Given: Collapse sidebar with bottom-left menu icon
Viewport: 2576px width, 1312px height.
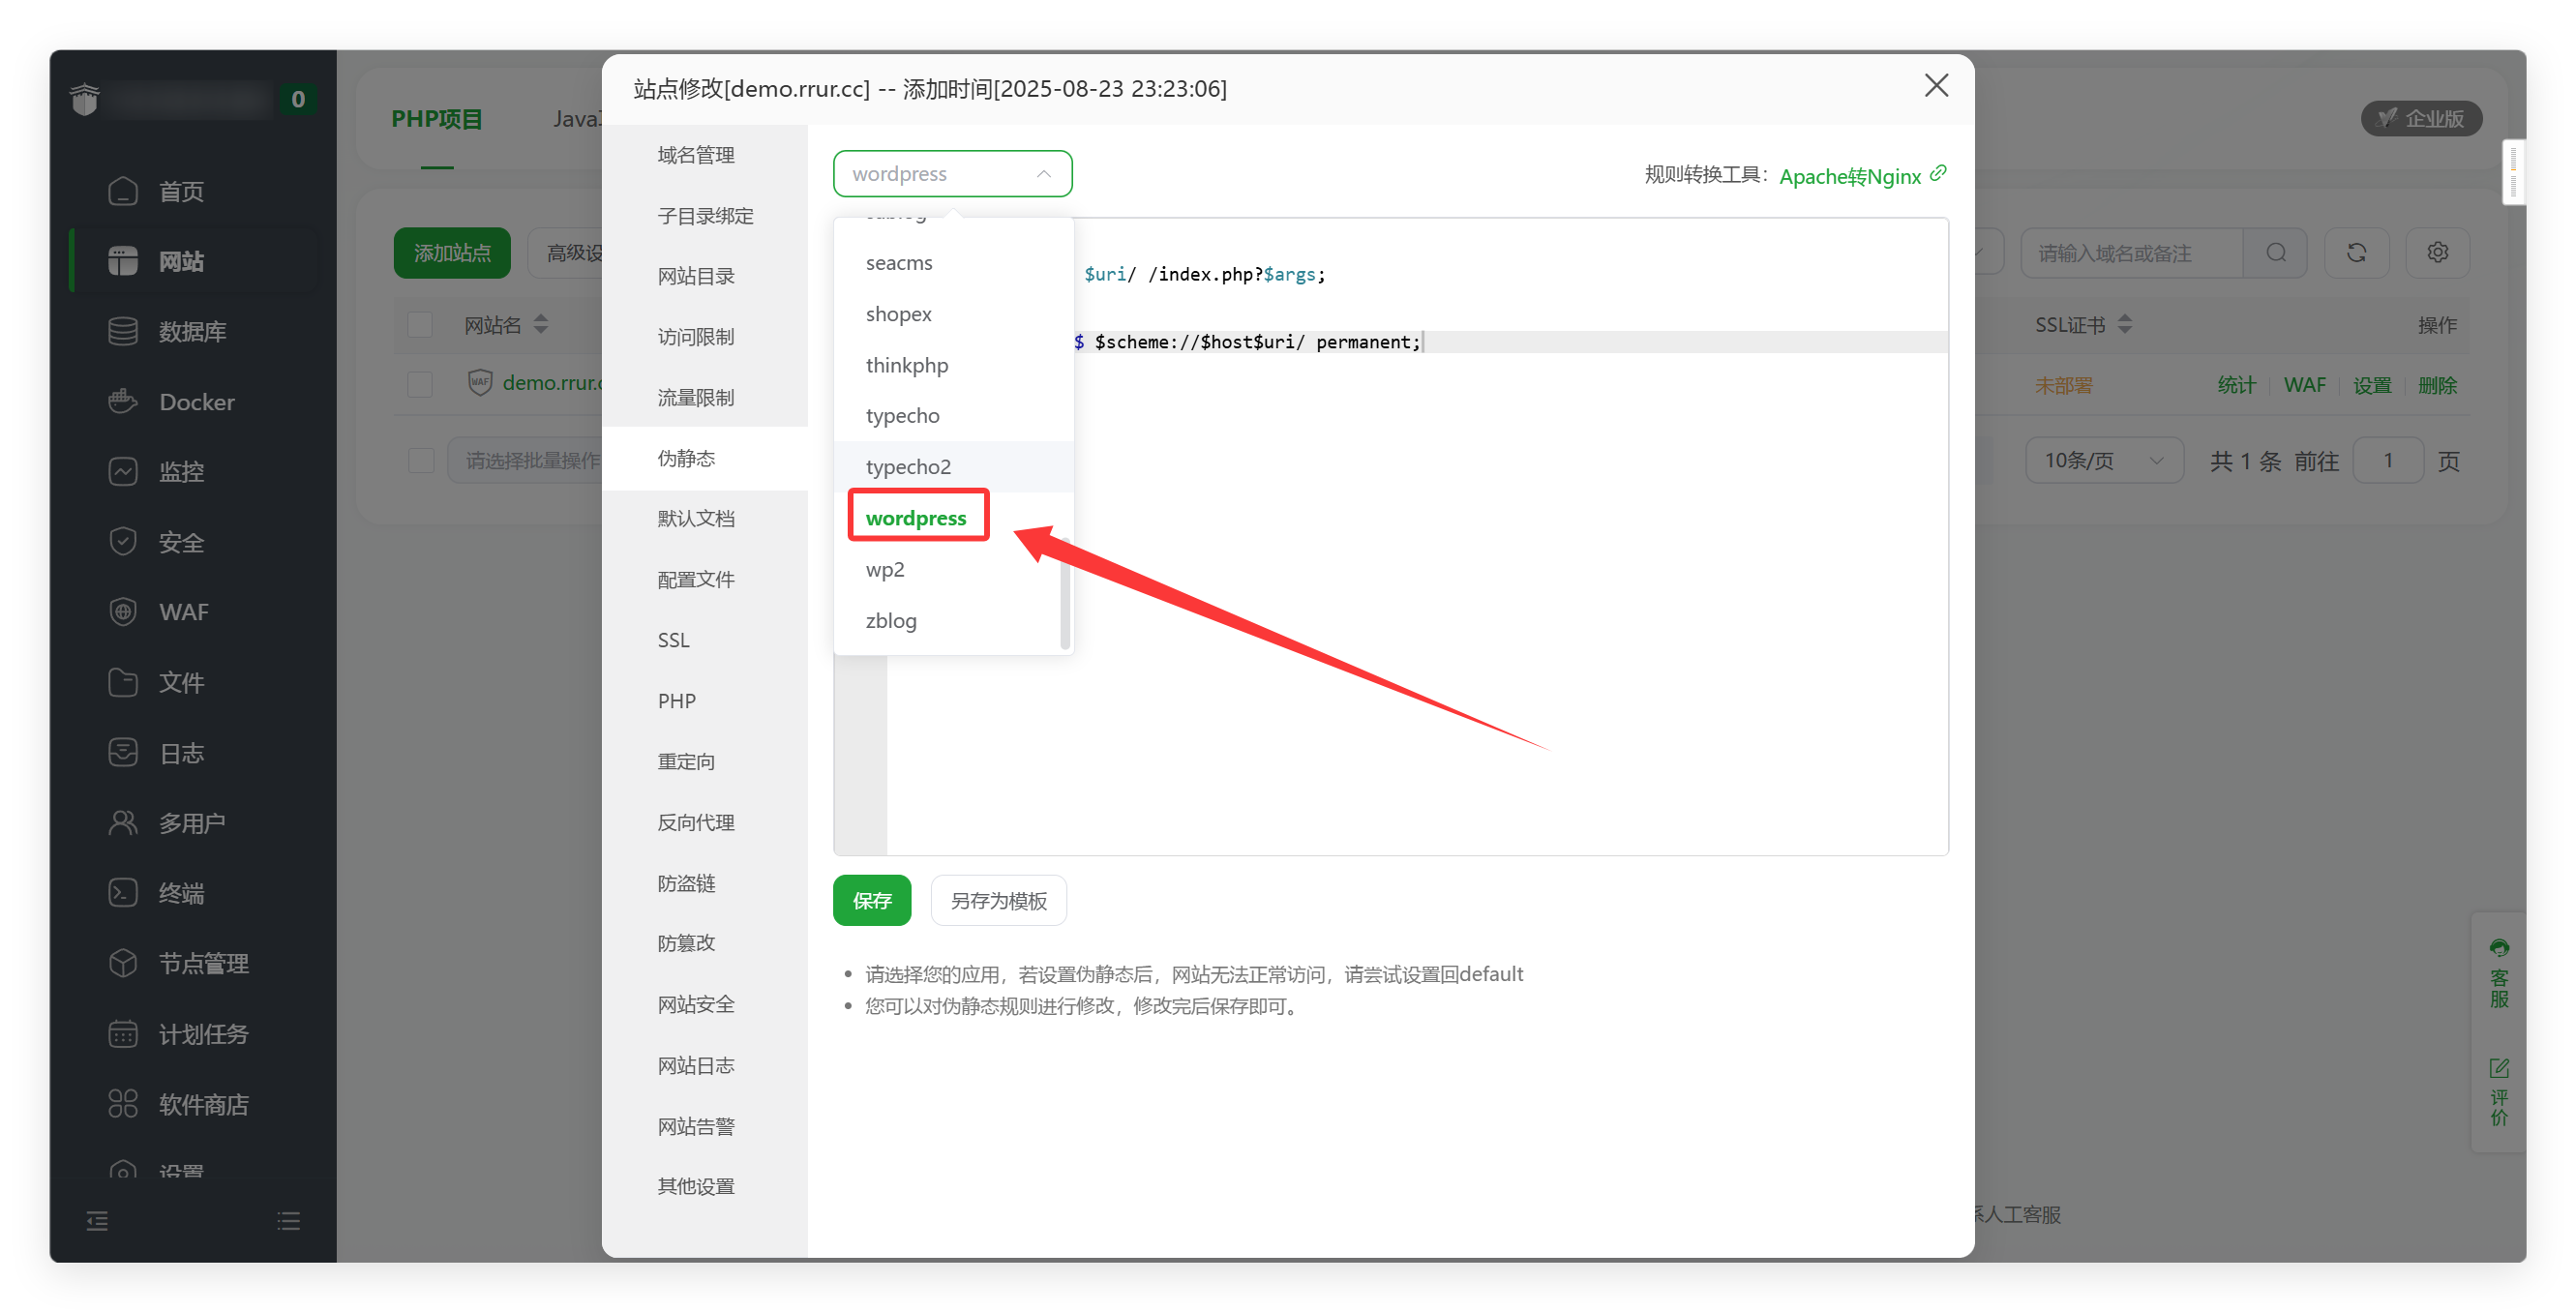Looking at the screenshot, I should point(97,1221).
